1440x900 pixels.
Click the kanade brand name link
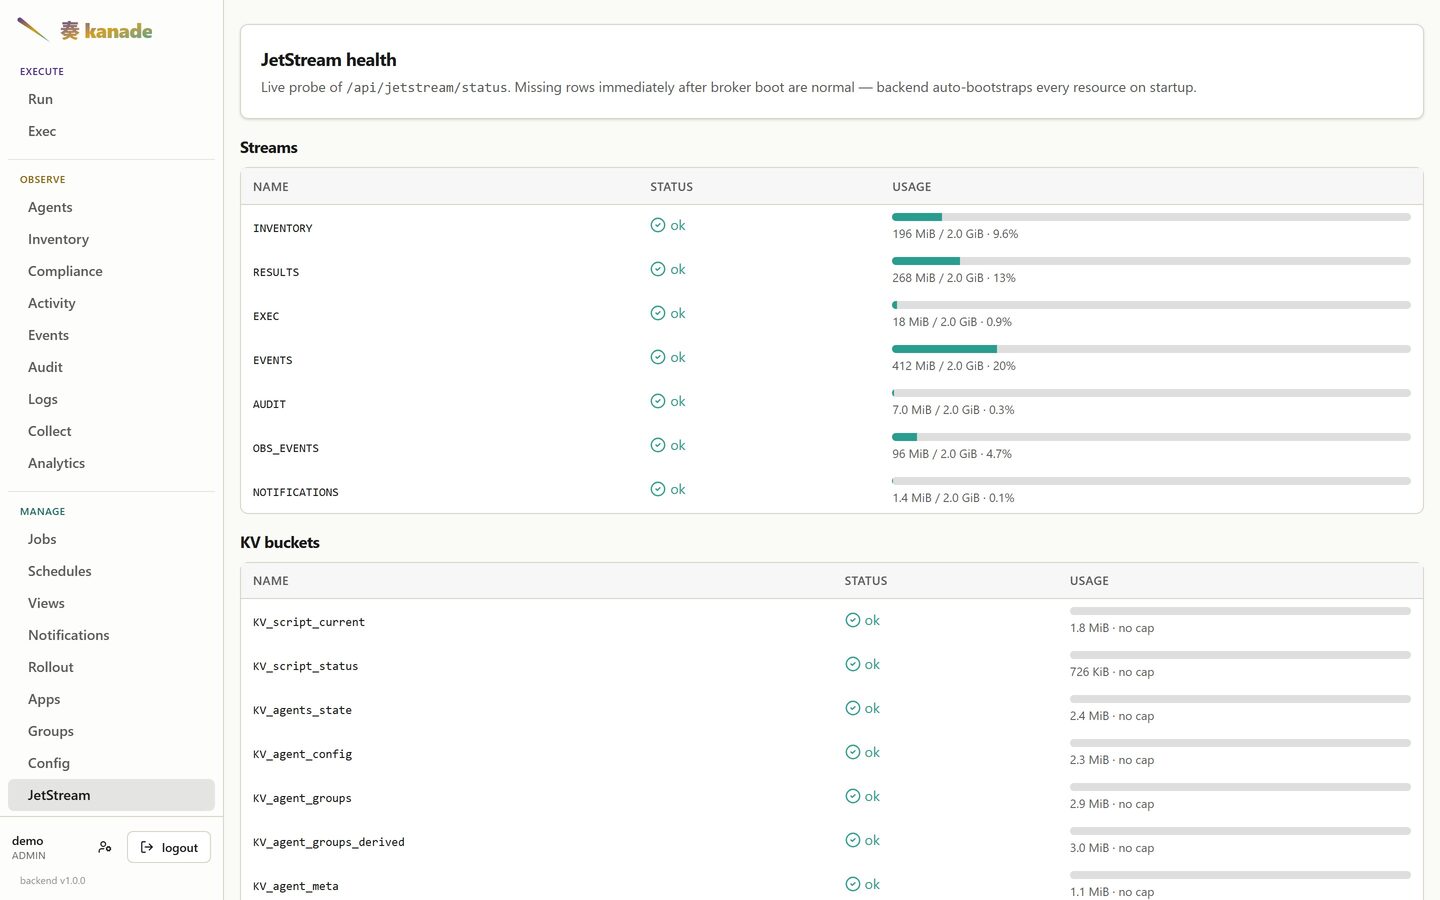click(106, 31)
